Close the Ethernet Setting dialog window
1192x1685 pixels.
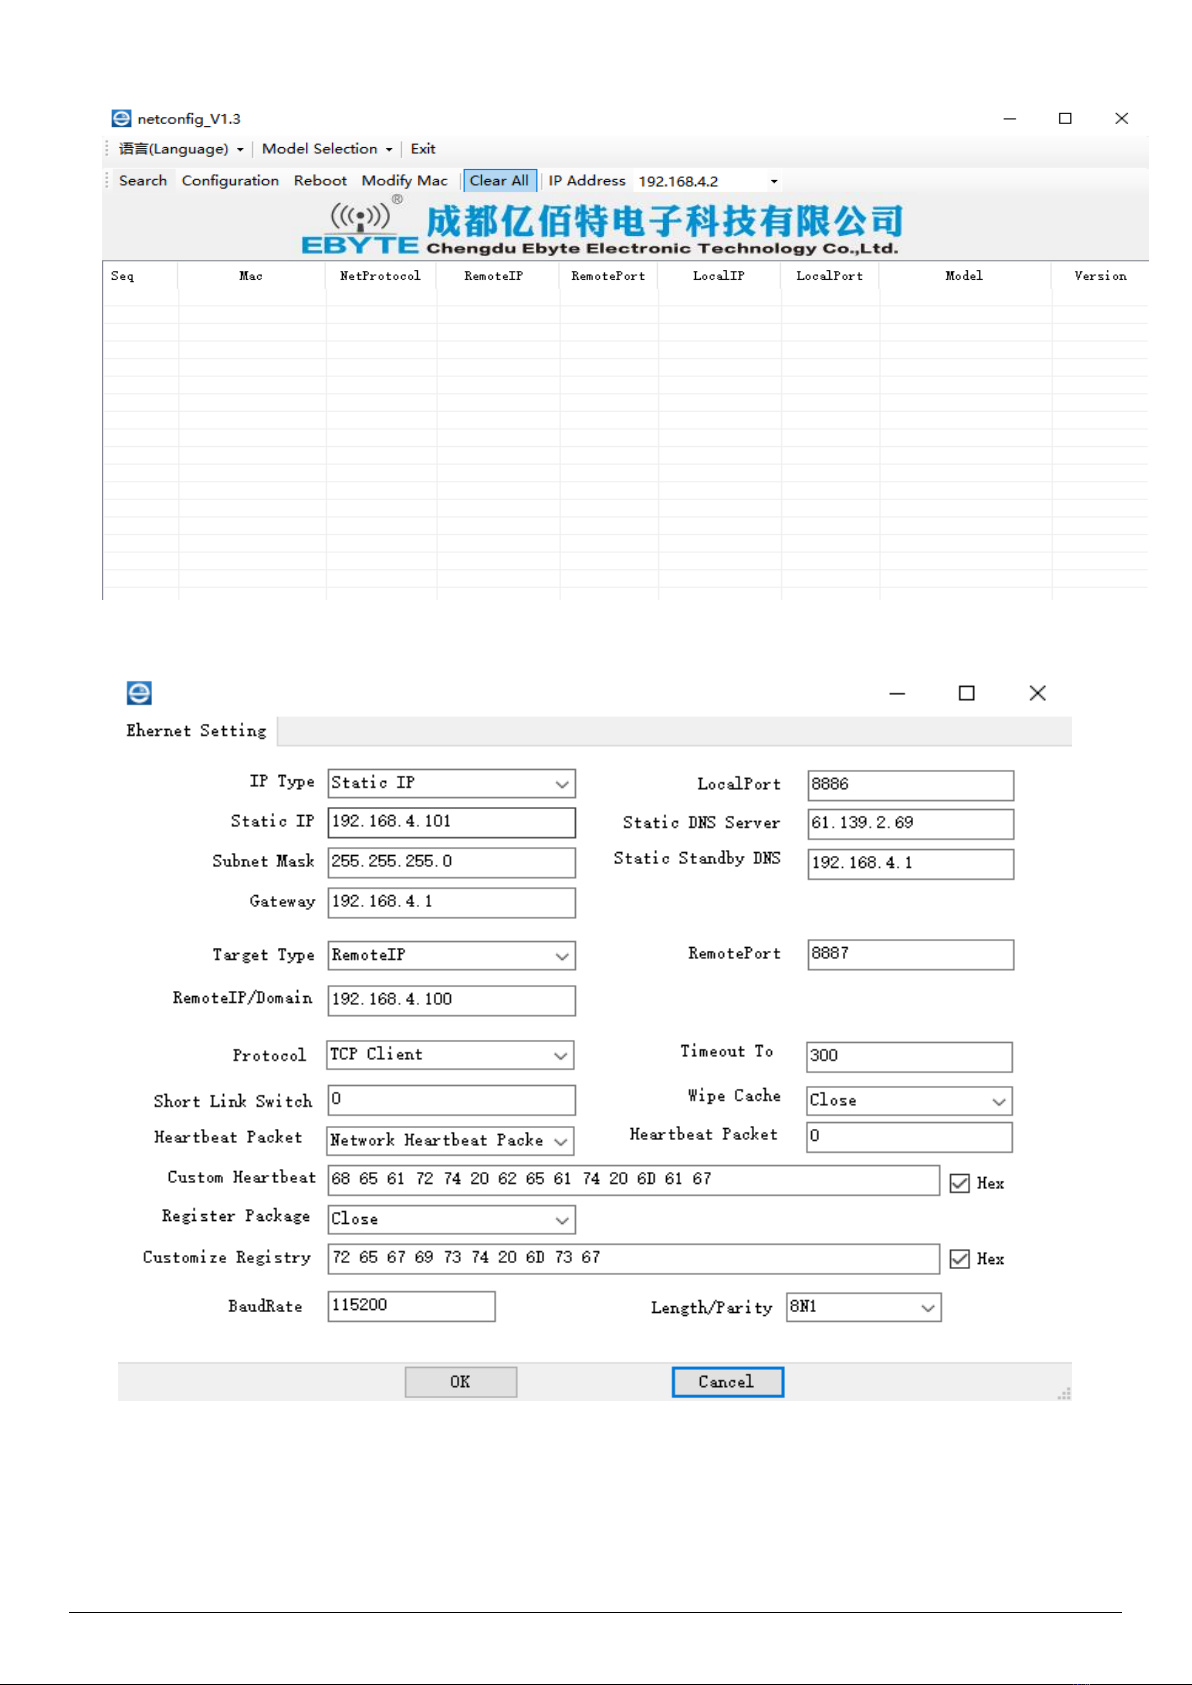click(x=1037, y=693)
